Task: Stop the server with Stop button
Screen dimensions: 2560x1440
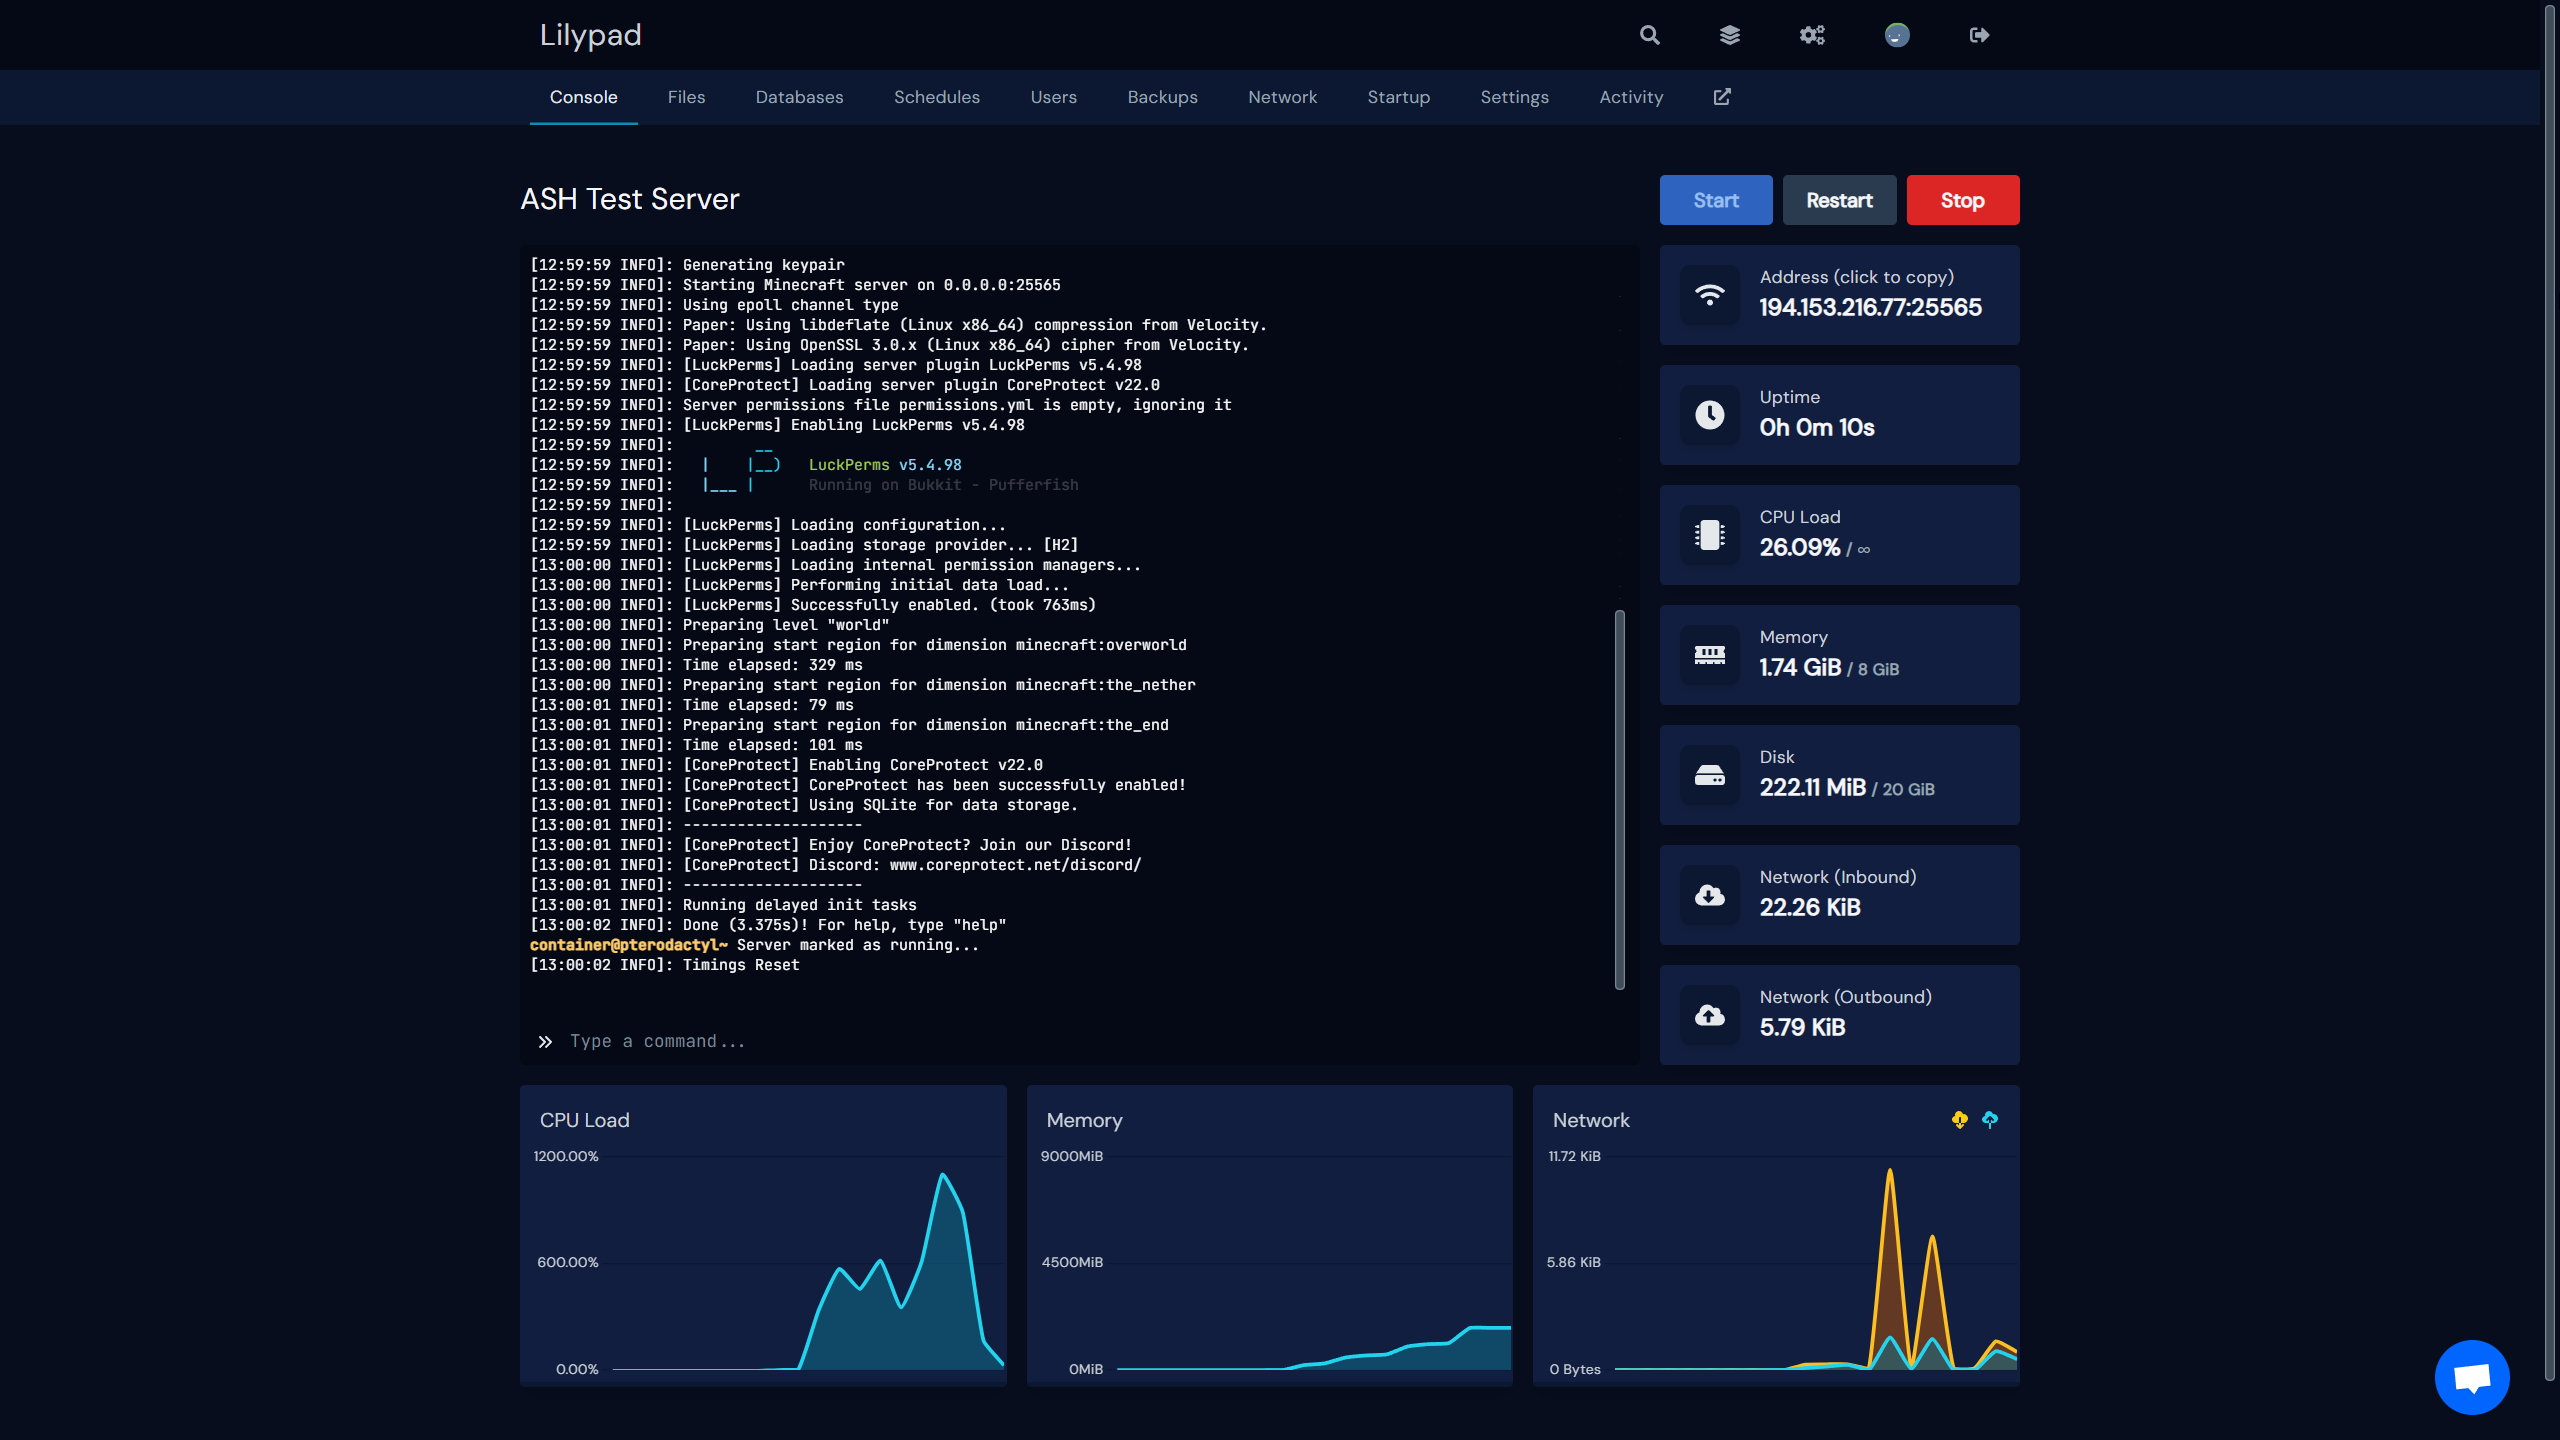Action: (x=1963, y=200)
